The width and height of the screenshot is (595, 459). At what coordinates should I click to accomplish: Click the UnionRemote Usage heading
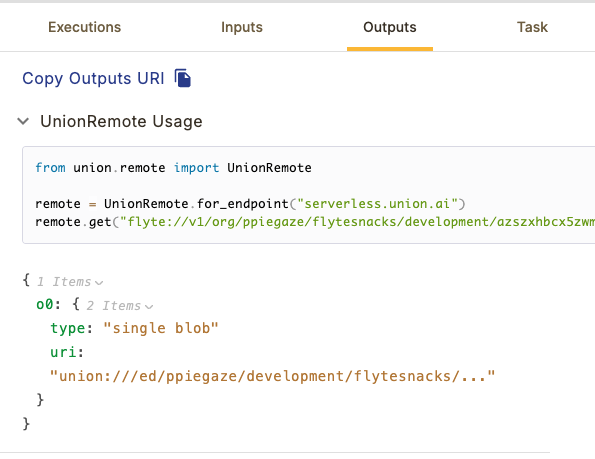(x=121, y=121)
